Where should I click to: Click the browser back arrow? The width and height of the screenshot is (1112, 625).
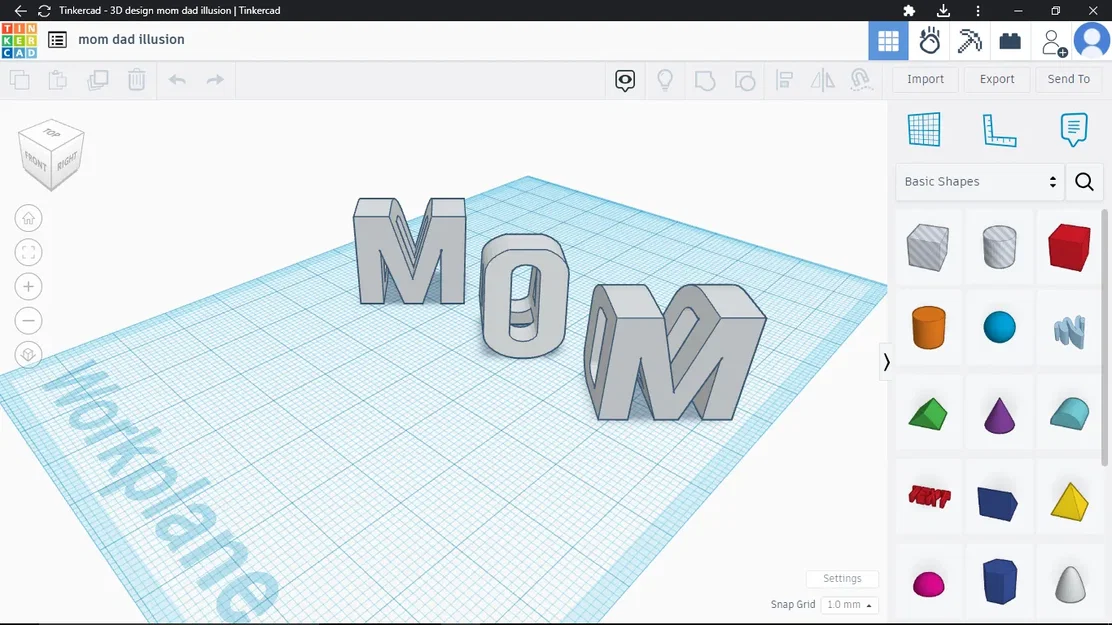click(x=21, y=11)
